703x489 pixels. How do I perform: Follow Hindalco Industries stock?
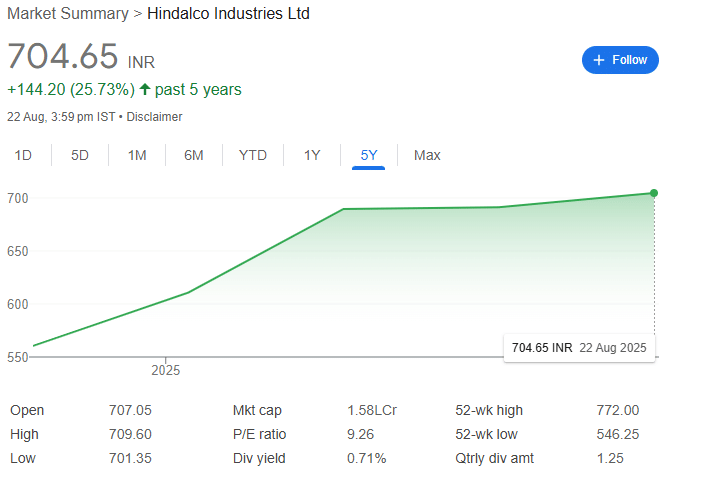(x=620, y=60)
